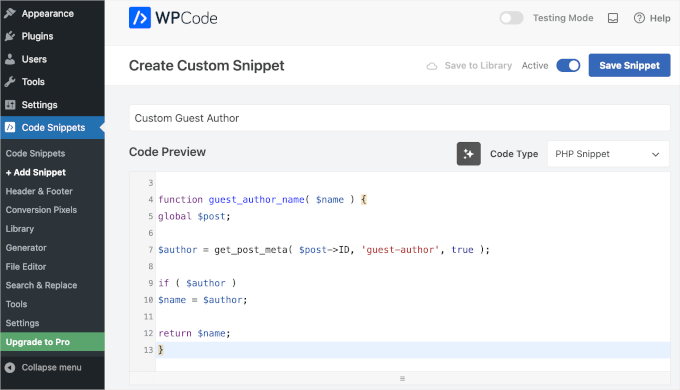The height and width of the screenshot is (390, 680).
Task: Select + Add Snippet submenu item
Action: (36, 172)
